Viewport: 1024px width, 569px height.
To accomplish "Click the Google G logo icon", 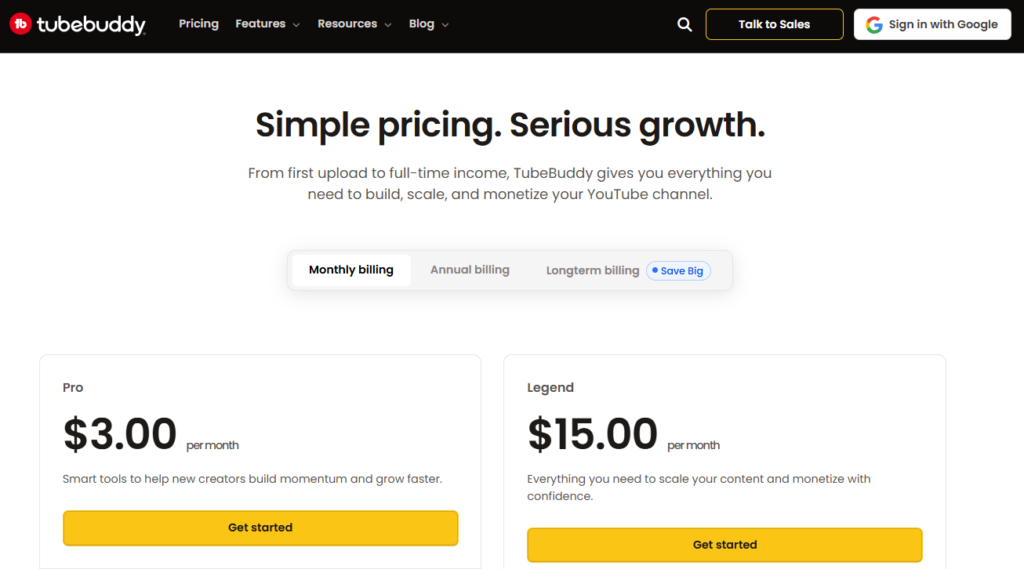I will point(874,25).
